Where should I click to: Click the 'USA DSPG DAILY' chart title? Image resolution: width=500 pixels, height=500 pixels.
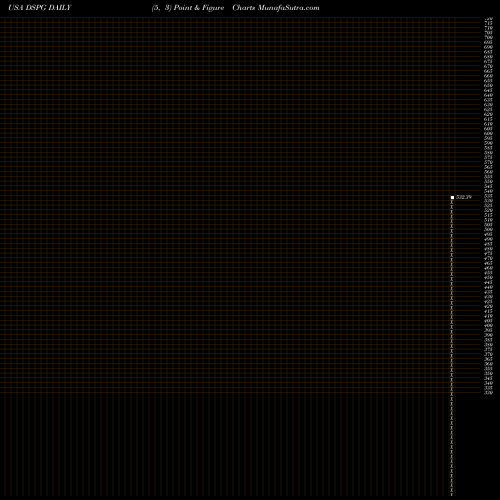coord(40,8)
